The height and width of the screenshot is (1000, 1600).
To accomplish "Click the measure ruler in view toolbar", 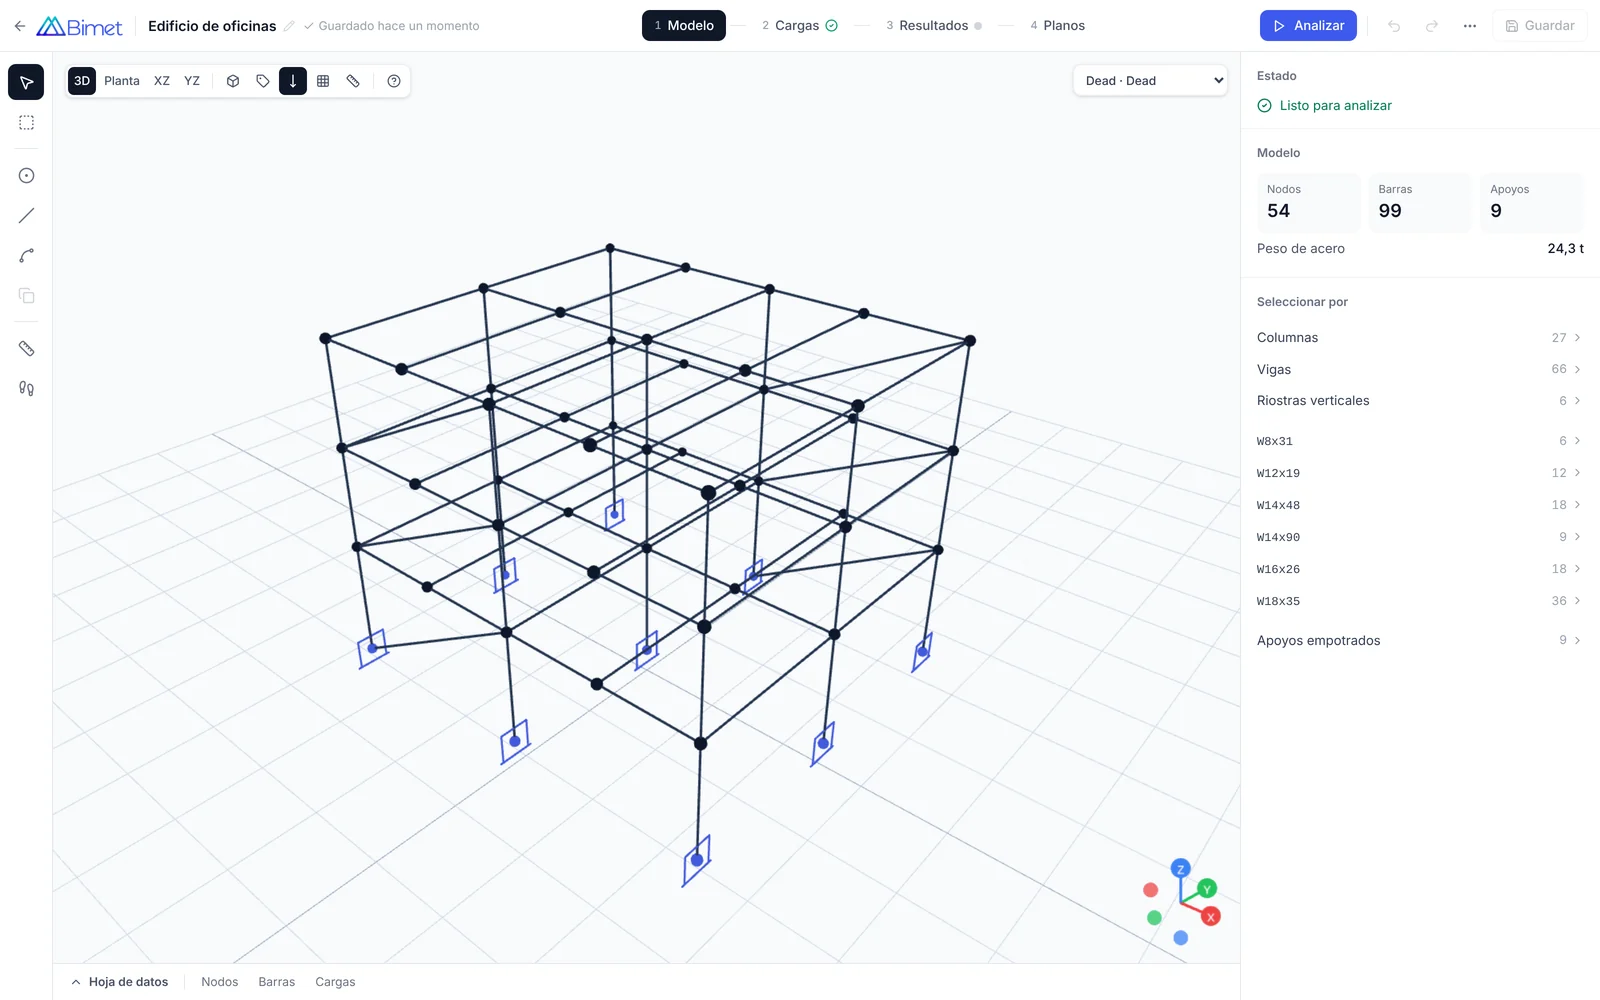I will (x=353, y=81).
